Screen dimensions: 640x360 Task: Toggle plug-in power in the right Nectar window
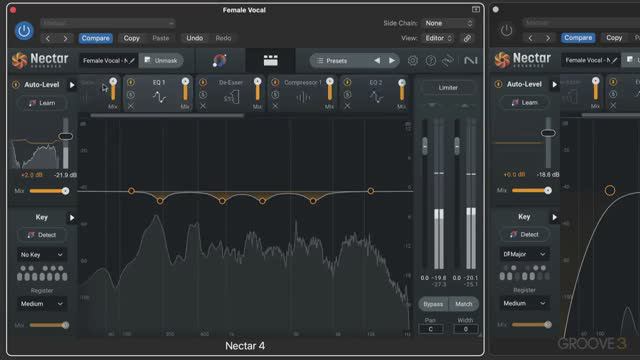click(x=506, y=31)
